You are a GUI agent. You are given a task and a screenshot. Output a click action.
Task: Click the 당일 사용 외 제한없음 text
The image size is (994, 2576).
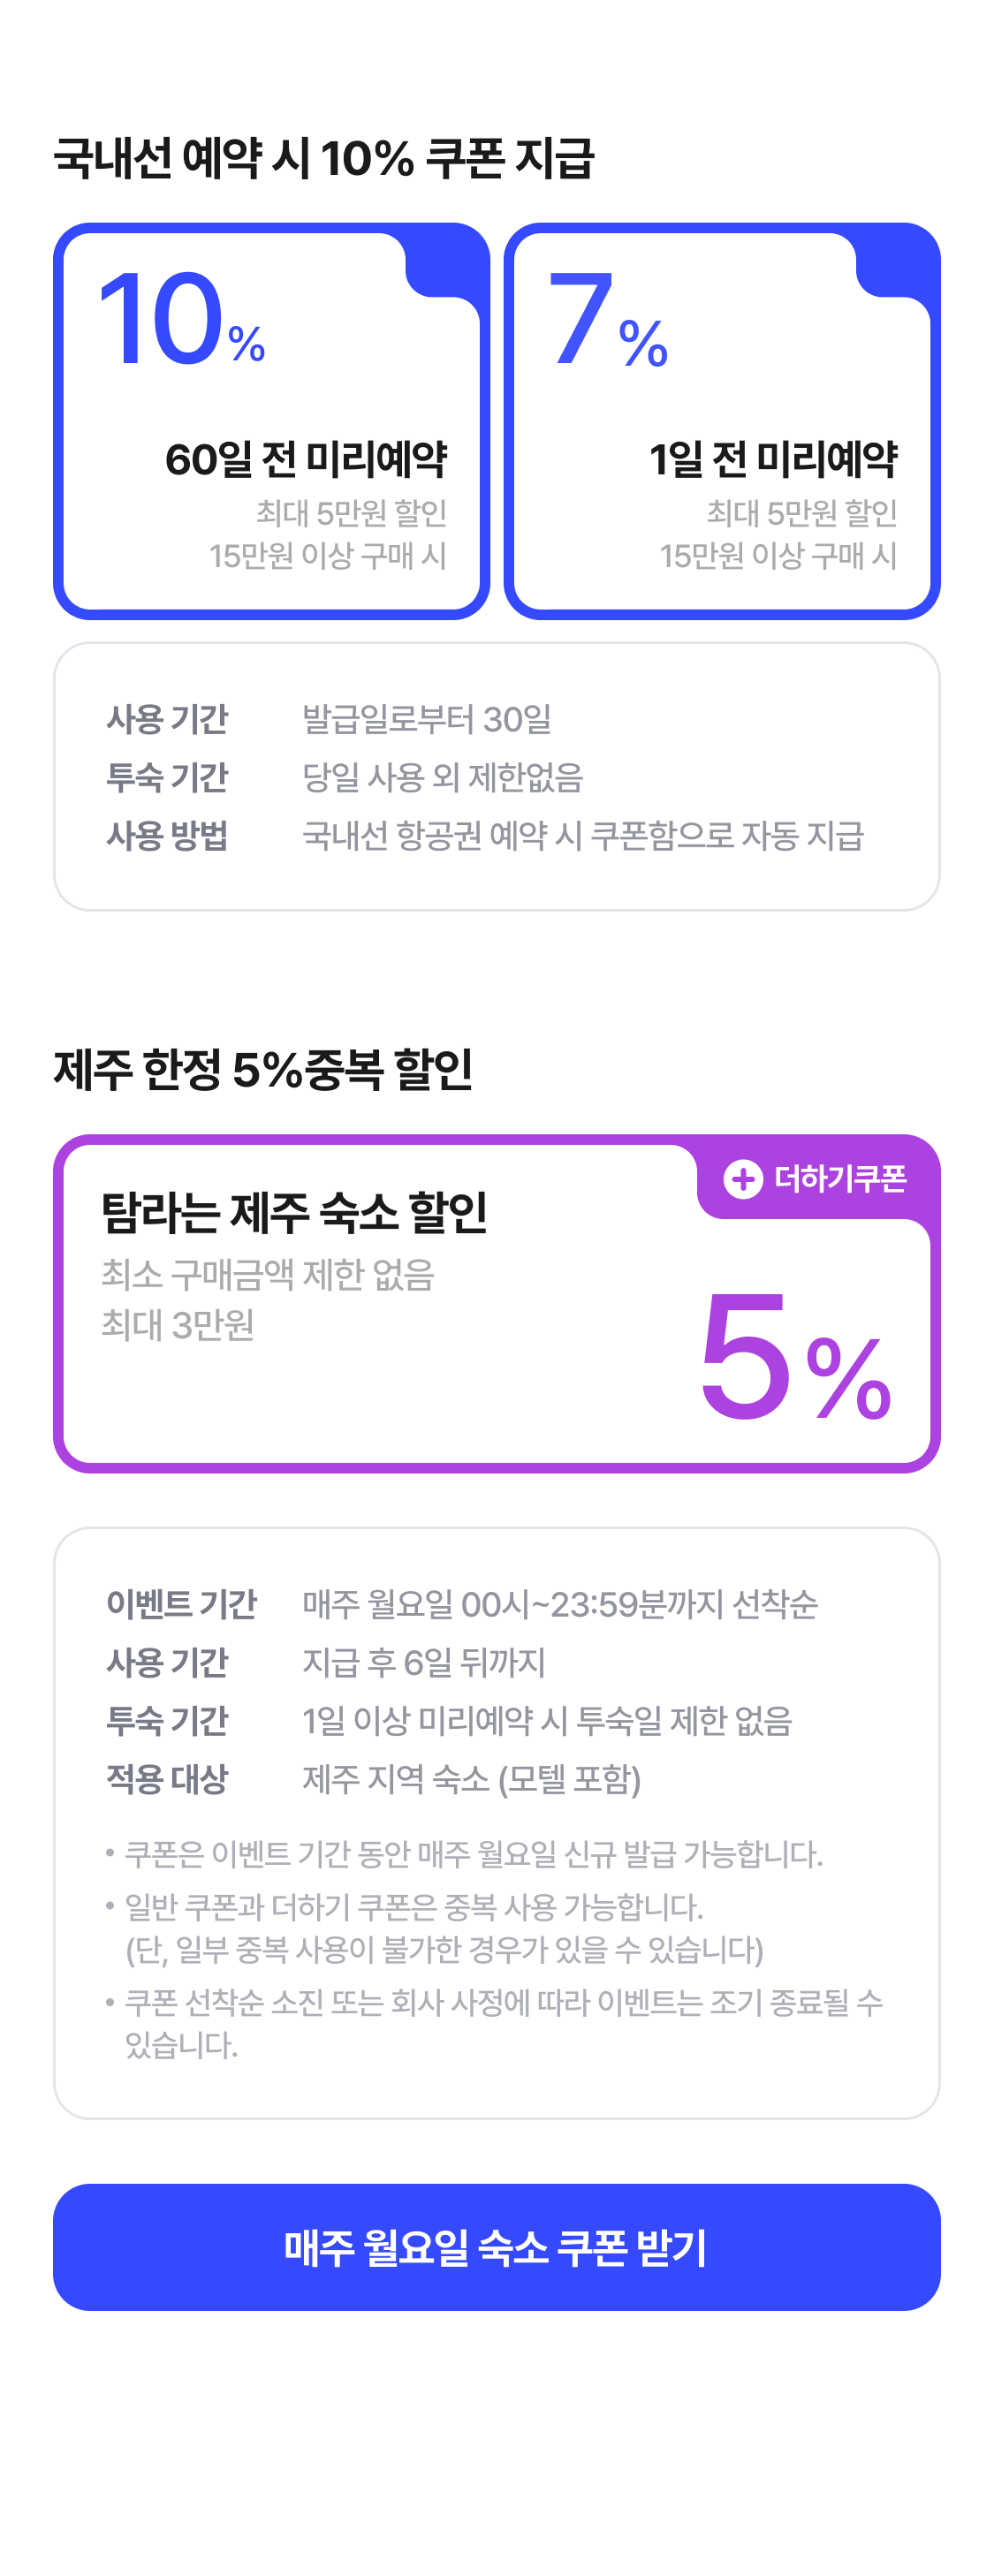[442, 777]
